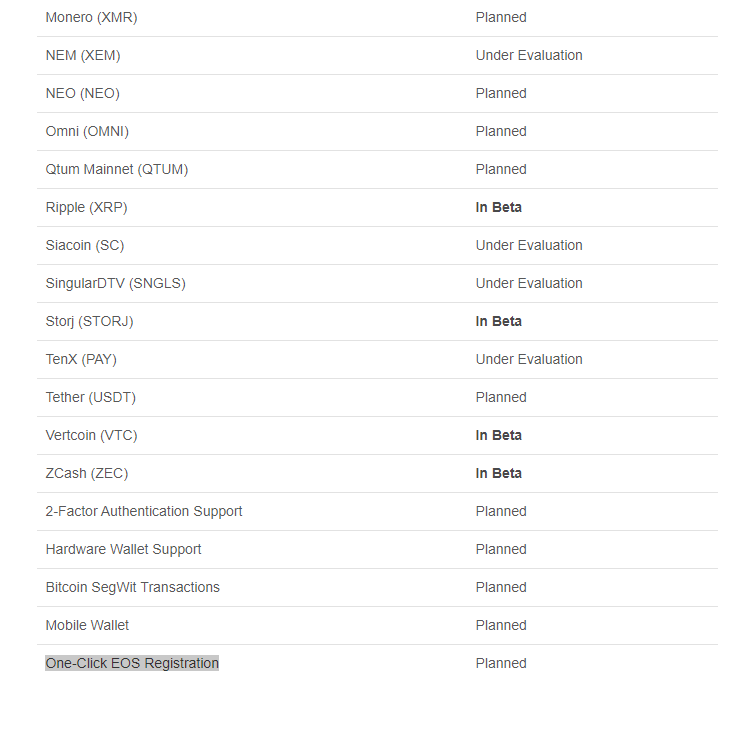Image resolution: width=753 pixels, height=735 pixels.
Task: Click the Under Evaluation status for TenX
Action: point(529,359)
